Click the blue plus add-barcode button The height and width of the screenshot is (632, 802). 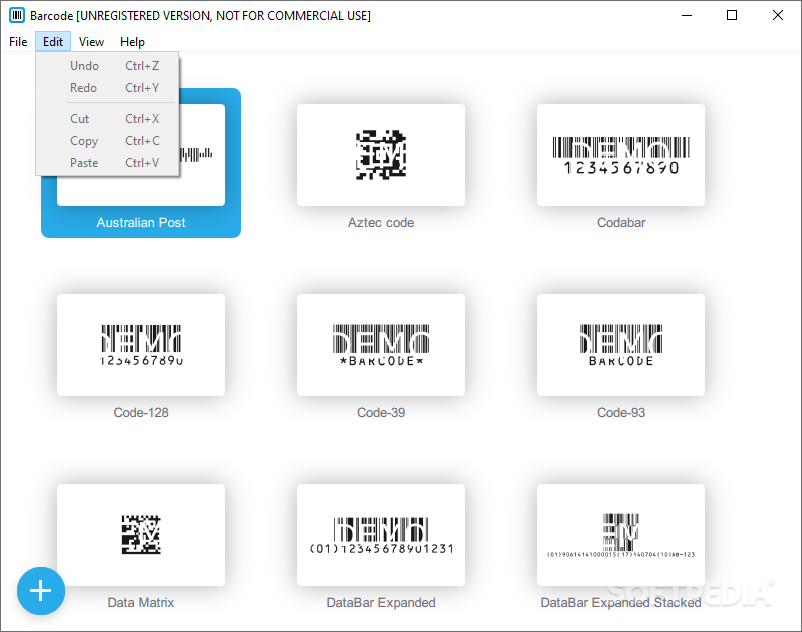[41, 591]
